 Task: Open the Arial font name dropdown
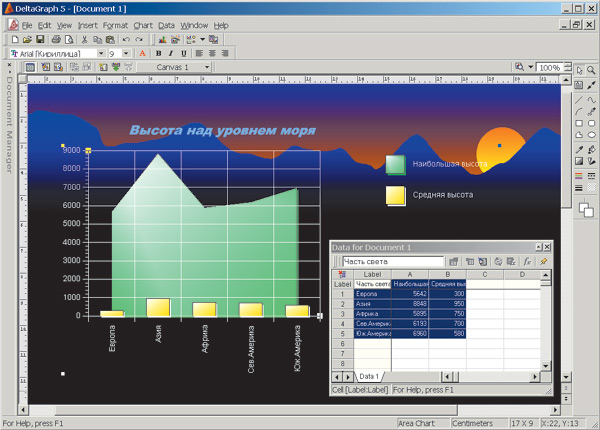coord(100,53)
